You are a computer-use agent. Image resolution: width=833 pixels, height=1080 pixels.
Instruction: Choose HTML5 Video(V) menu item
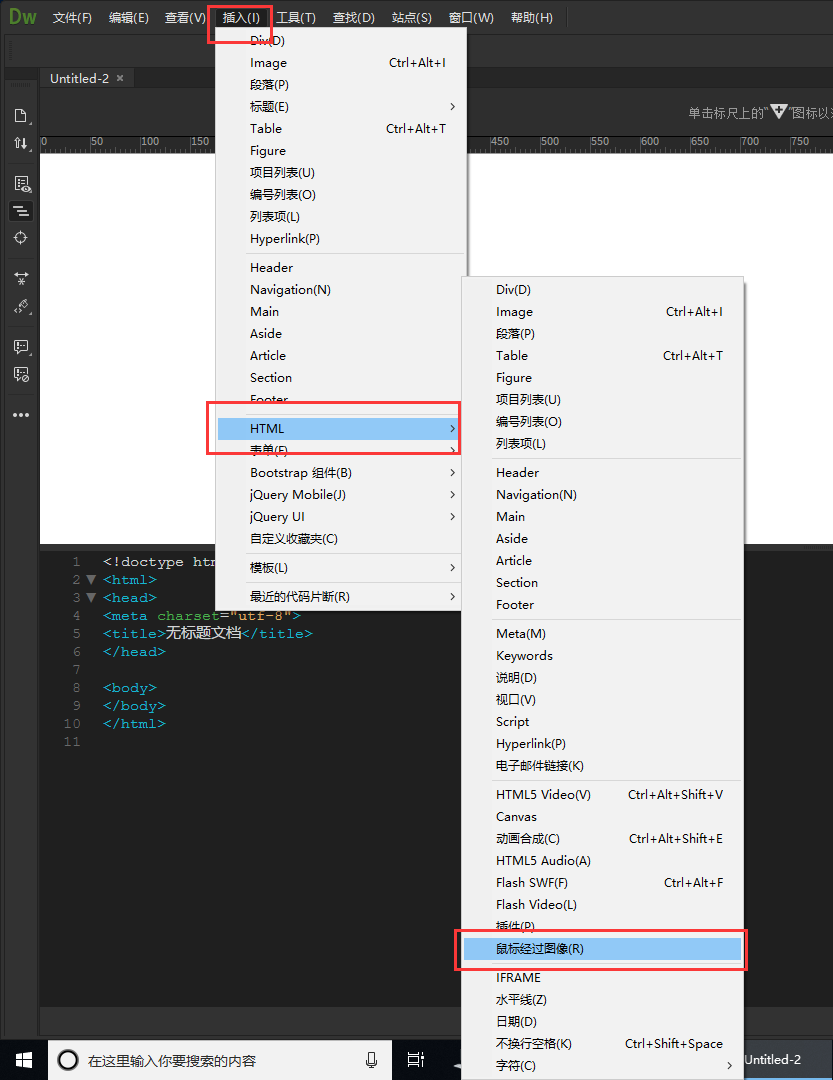click(602, 794)
